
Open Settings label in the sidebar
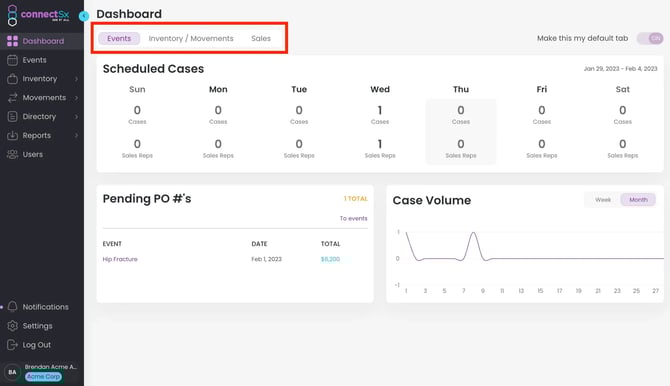38,326
